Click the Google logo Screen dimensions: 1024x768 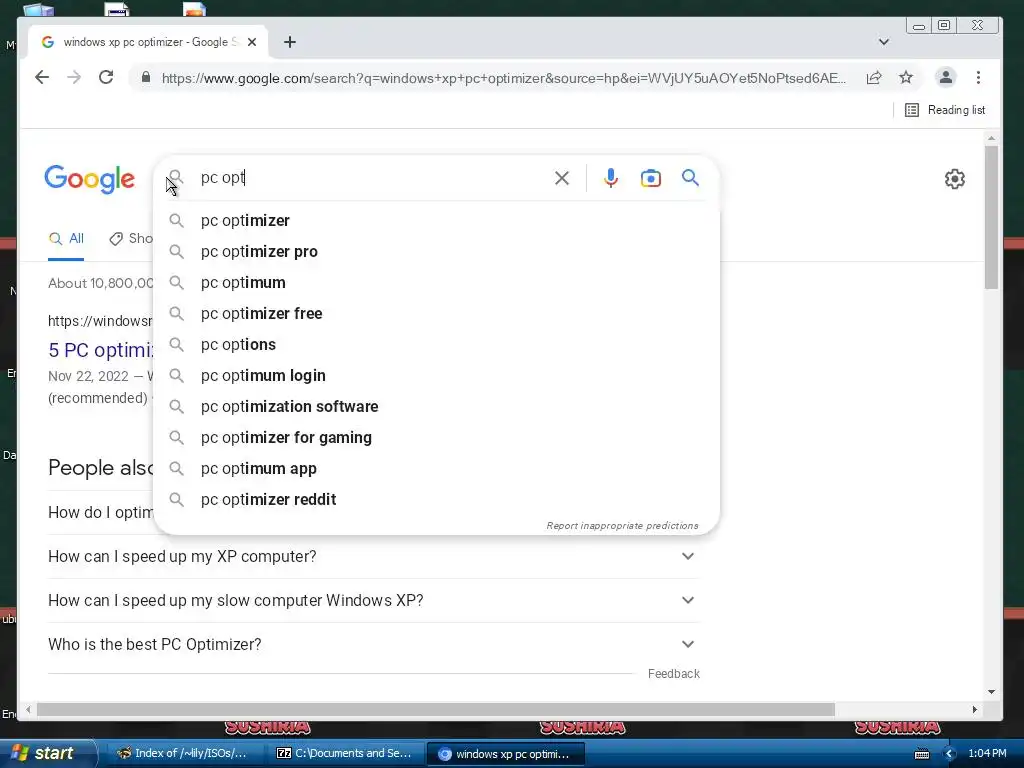tap(89, 179)
